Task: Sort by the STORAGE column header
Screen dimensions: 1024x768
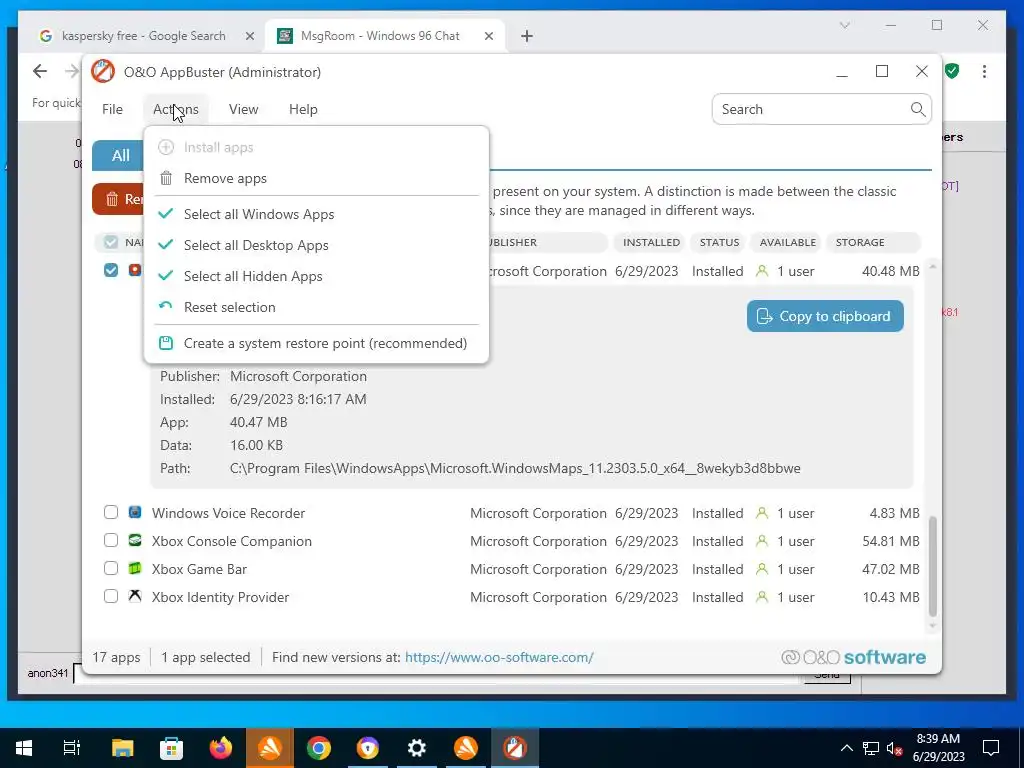Action: click(874, 242)
